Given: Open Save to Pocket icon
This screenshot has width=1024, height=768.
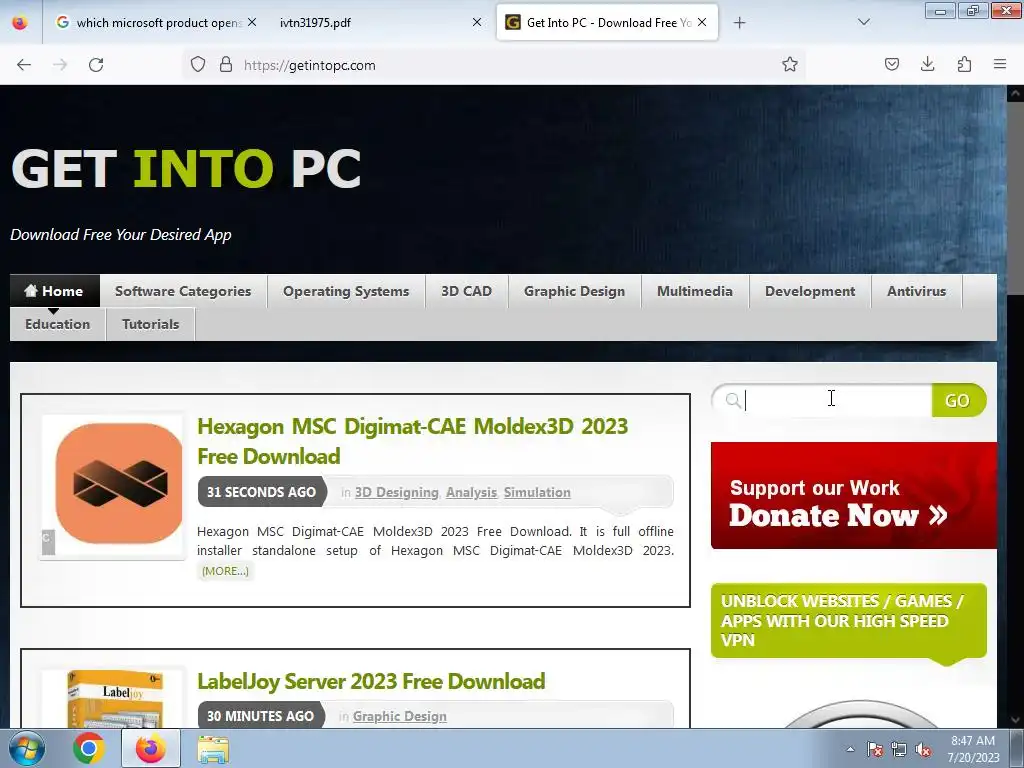Looking at the screenshot, I should pos(891,64).
